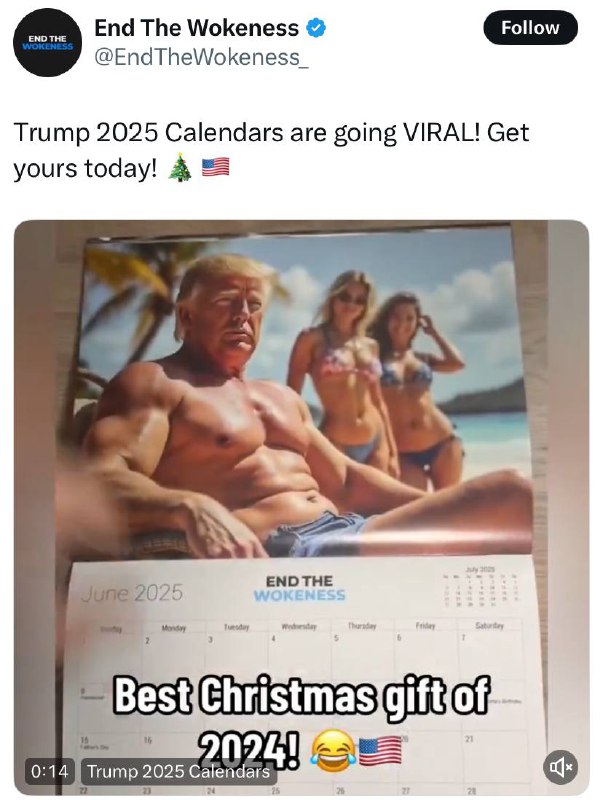
Task: Open the @EndTheWokeness_ handle link
Action: pos(202,57)
